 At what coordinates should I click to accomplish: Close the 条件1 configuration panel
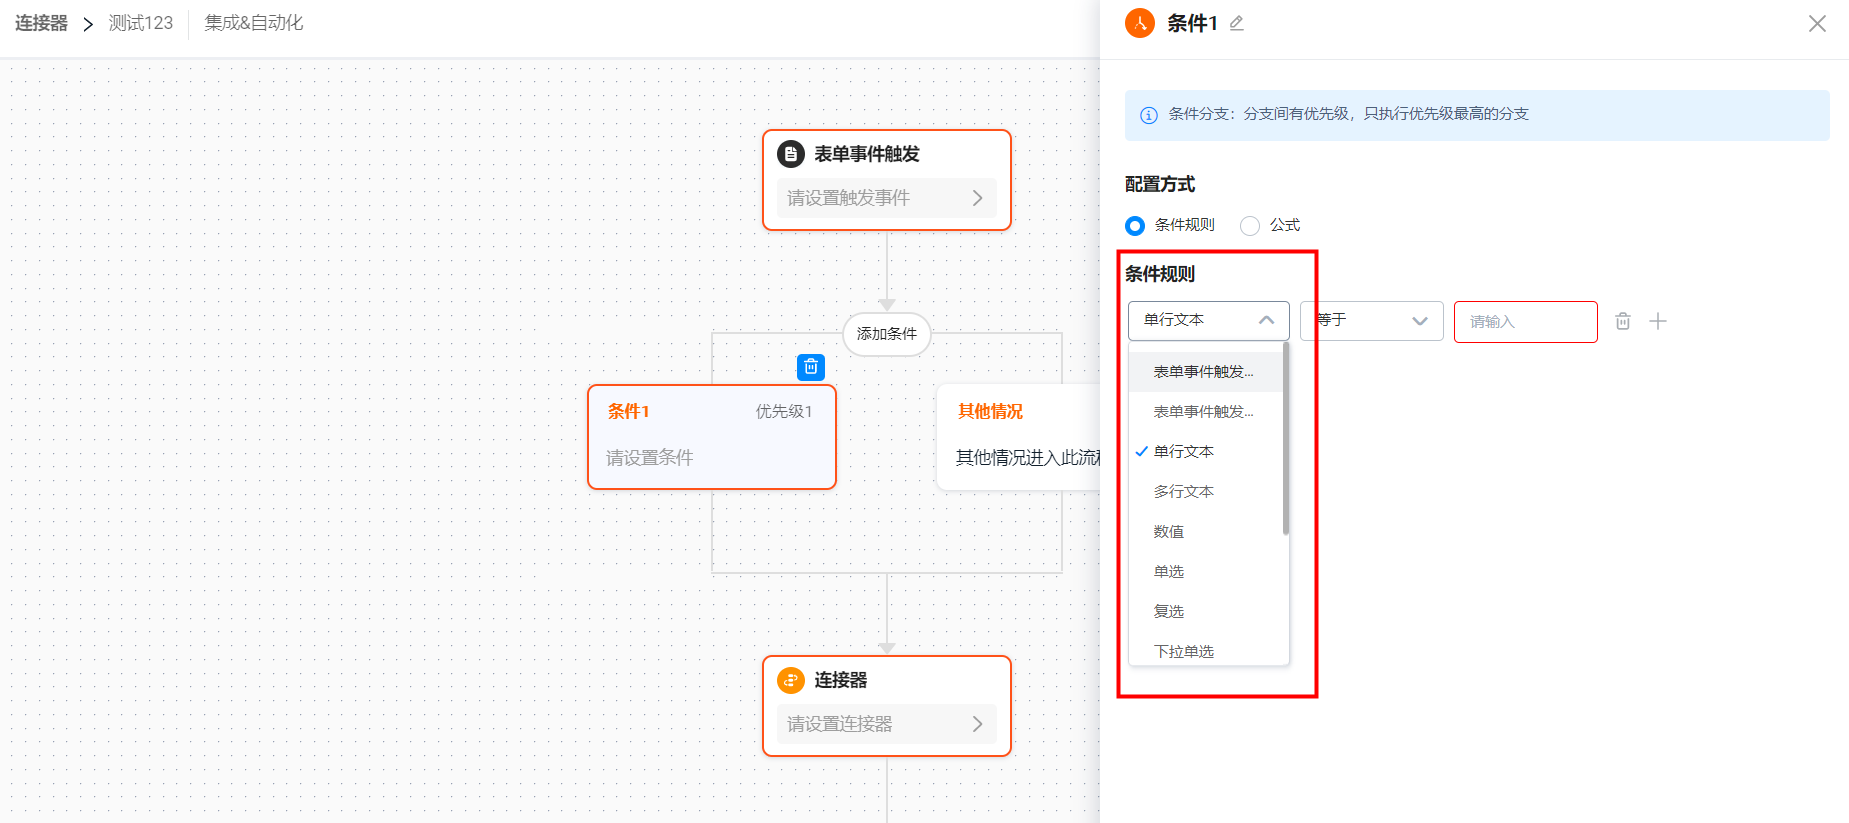[x=1817, y=23]
